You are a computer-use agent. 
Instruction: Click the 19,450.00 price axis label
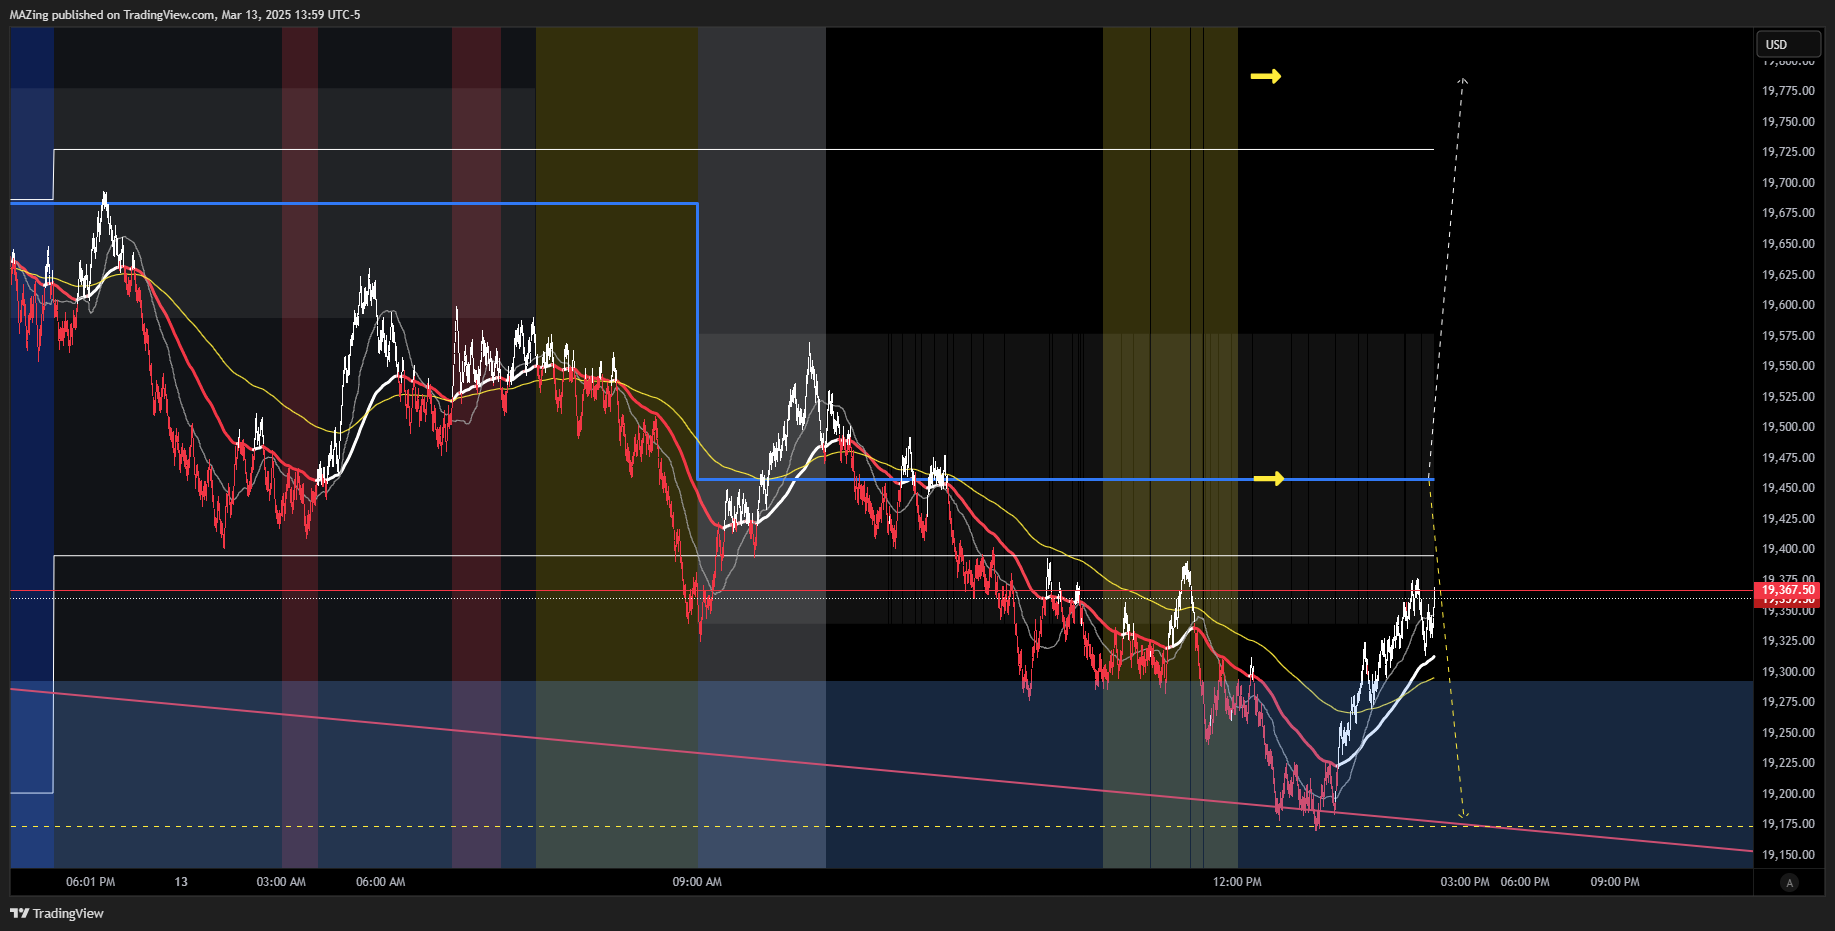(1788, 488)
